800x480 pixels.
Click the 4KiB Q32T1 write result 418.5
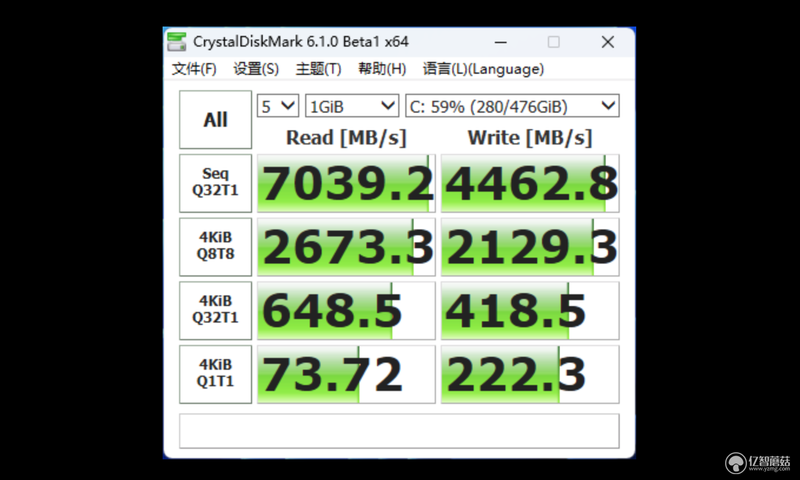tap(530, 311)
